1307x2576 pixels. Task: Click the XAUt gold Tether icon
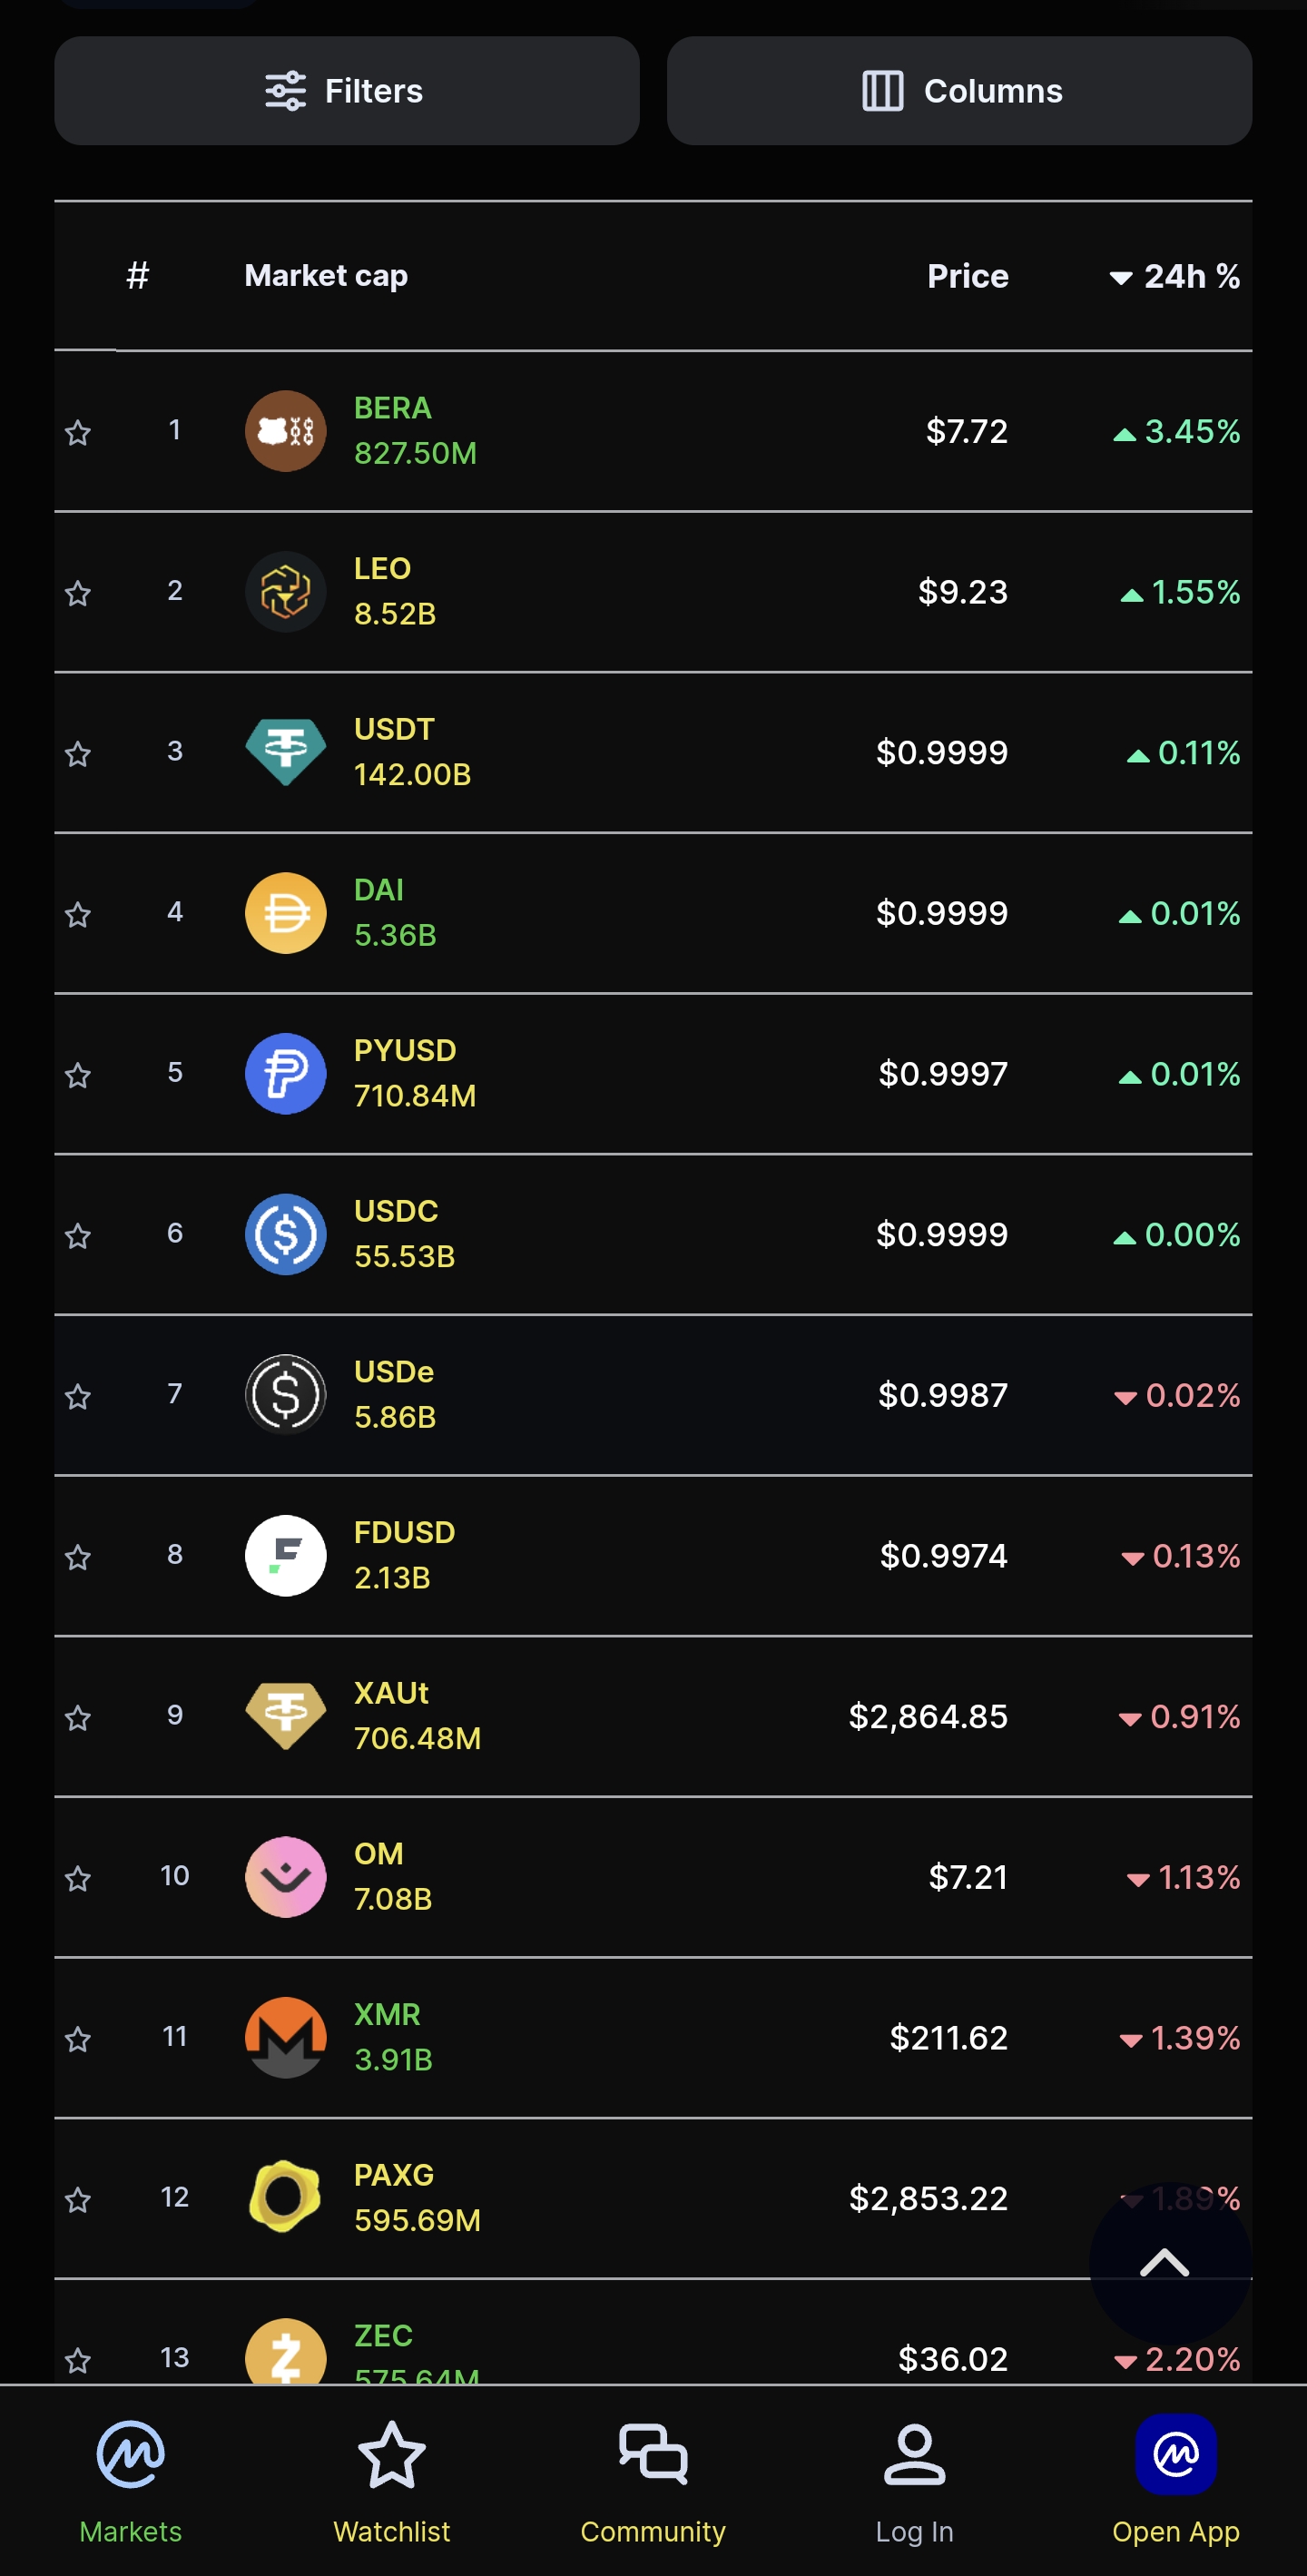[285, 1716]
